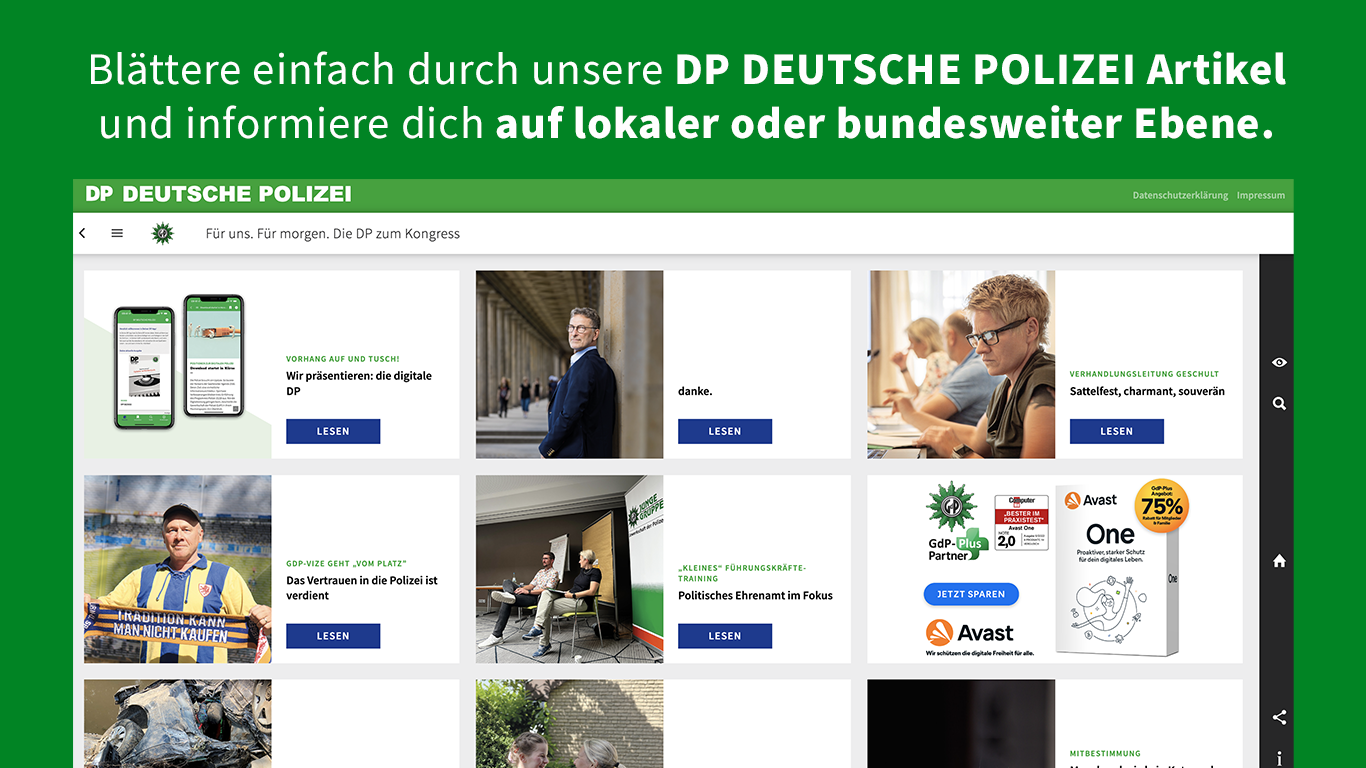
Task: Open the Datenschutzerklärung link
Action: tap(1180, 195)
